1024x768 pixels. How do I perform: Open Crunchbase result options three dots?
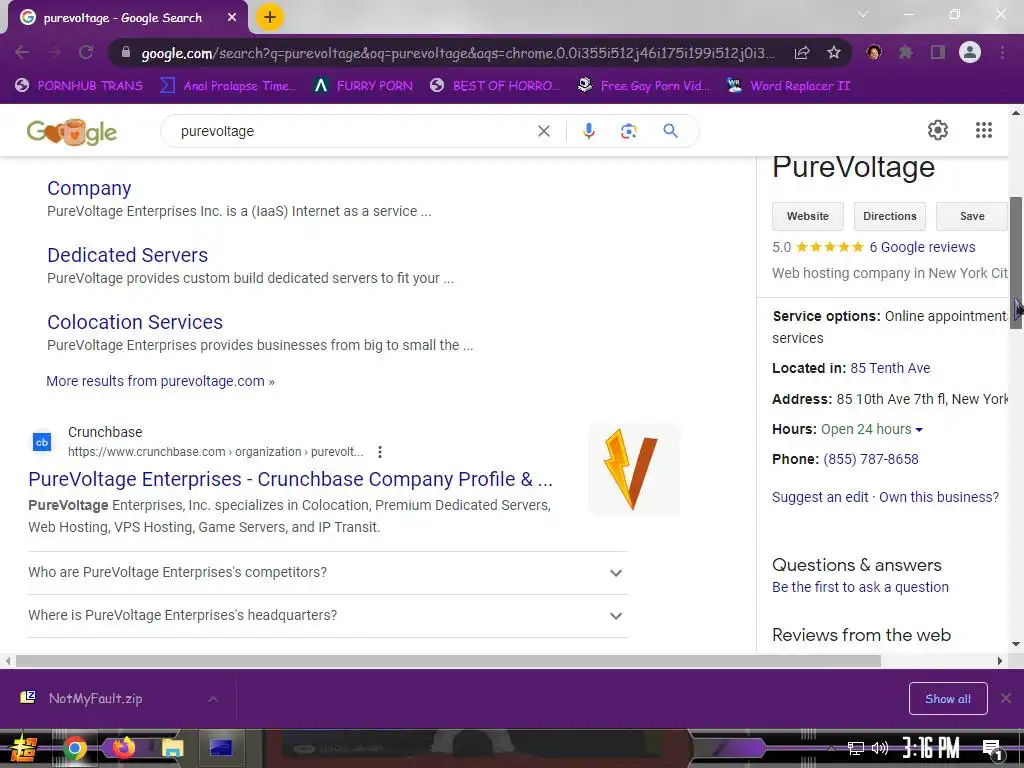point(379,452)
